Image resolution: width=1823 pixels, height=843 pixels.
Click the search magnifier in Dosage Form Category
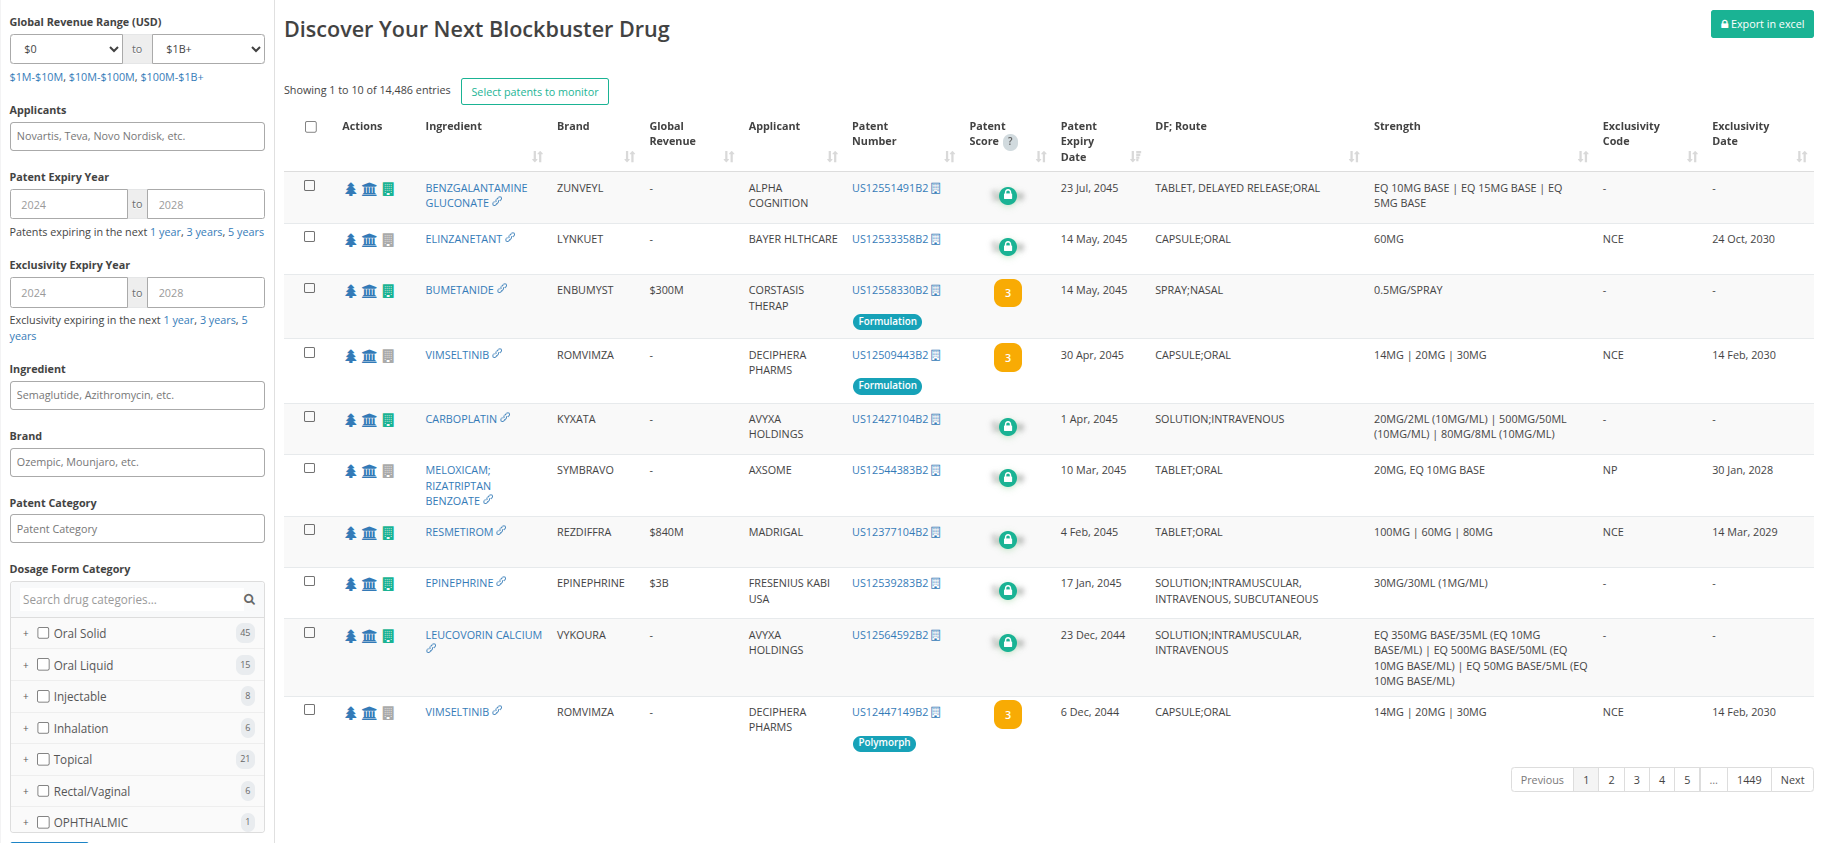tap(249, 600)
